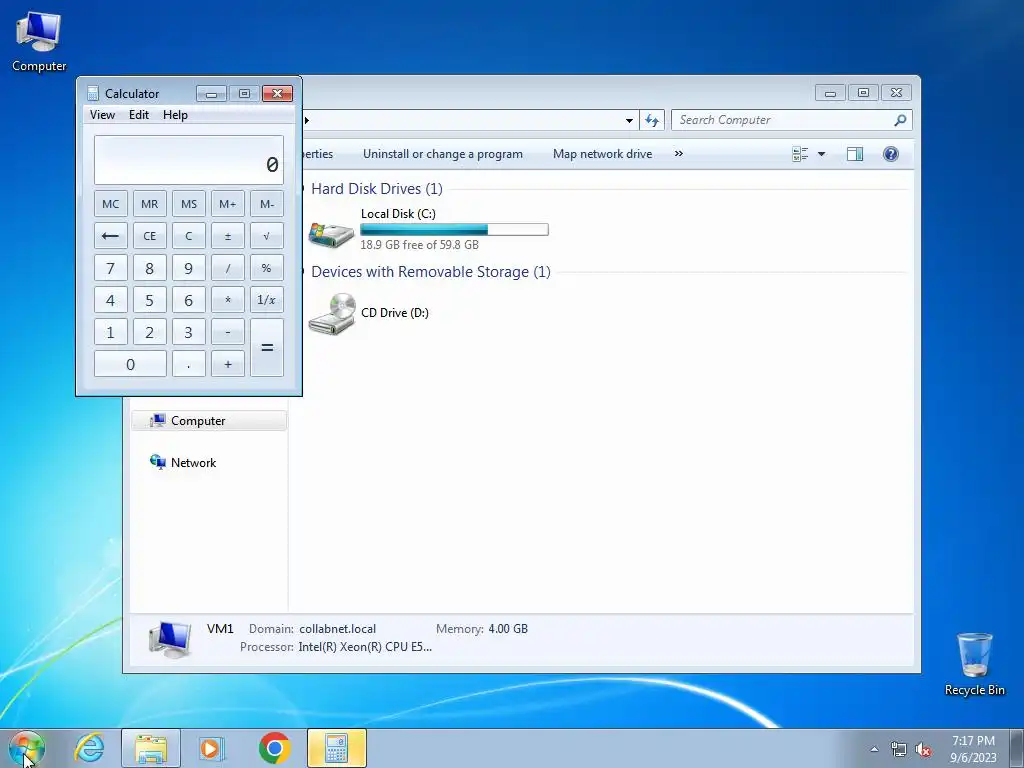1024x768 pixels.
Task: Click digit 1 on the Calculator
Action: point(110,332)
